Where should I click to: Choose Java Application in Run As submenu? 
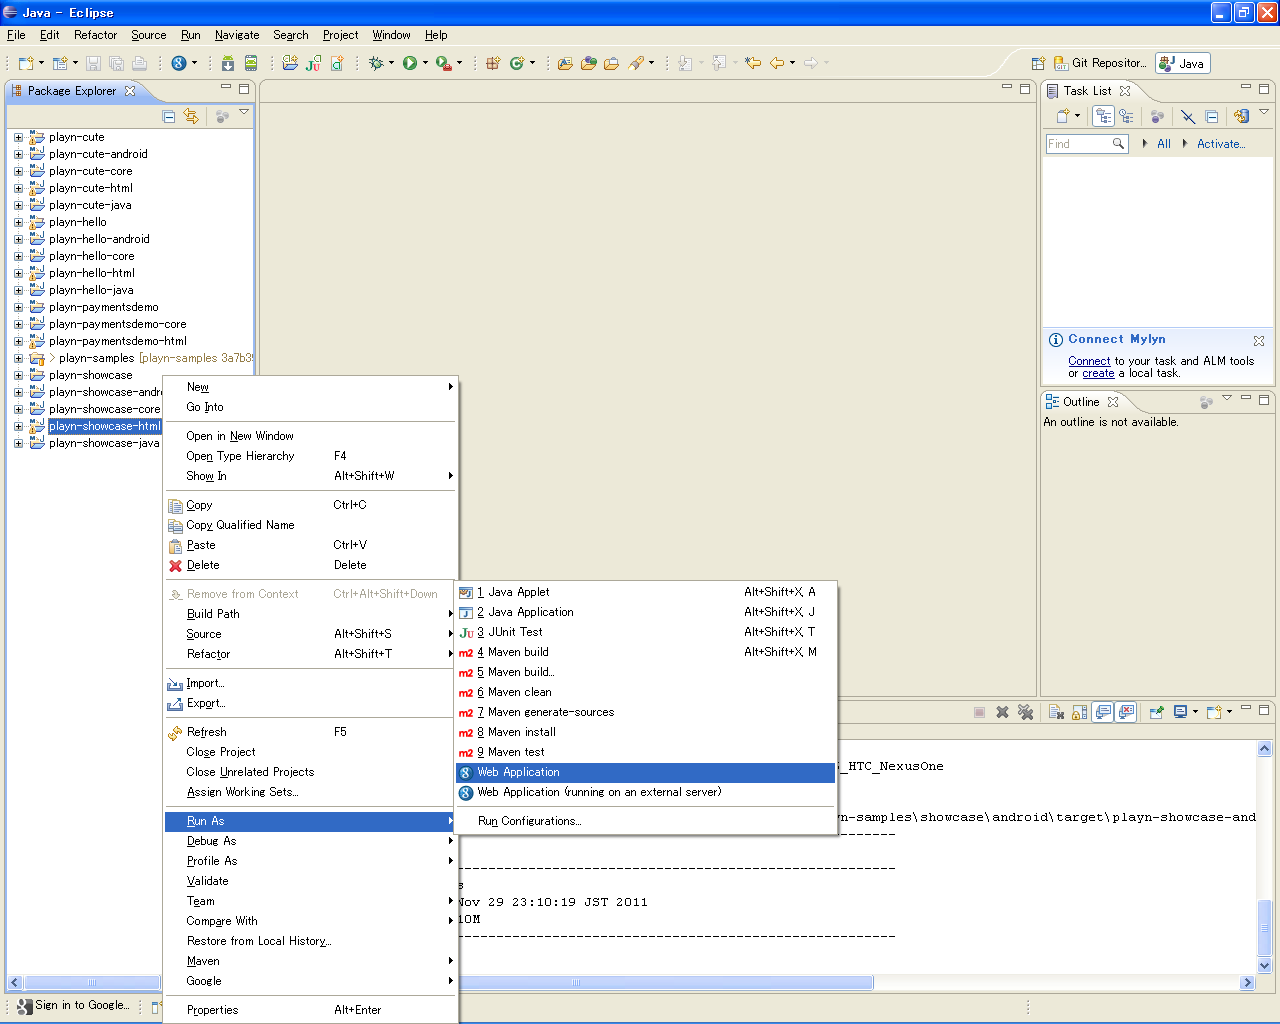(x=646, y=612)
